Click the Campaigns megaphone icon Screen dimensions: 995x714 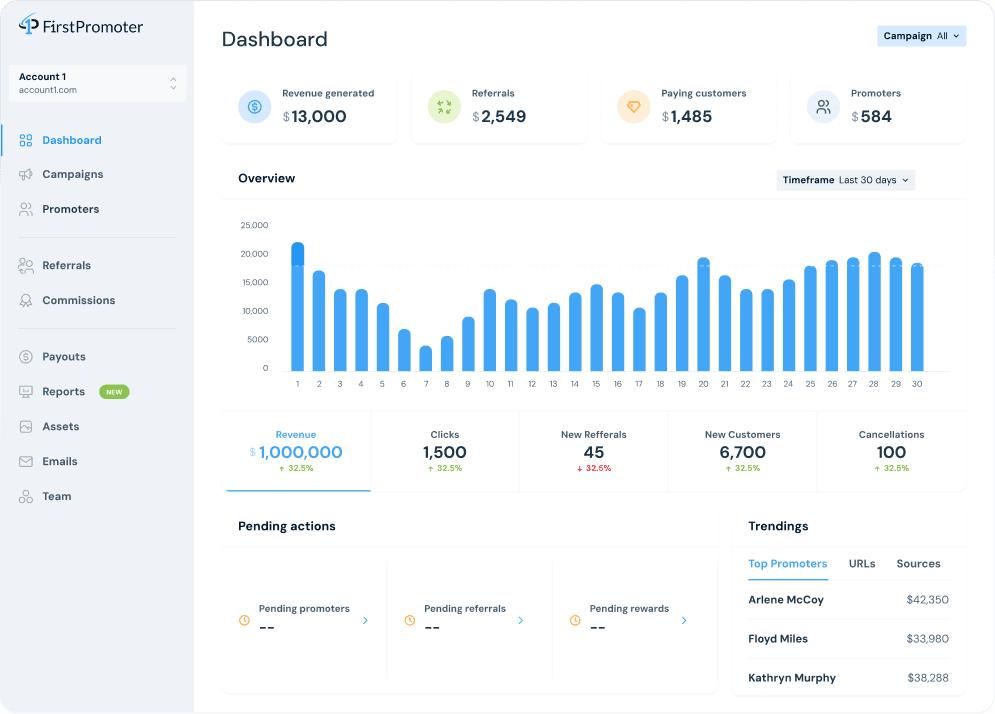tap(25, 175)
